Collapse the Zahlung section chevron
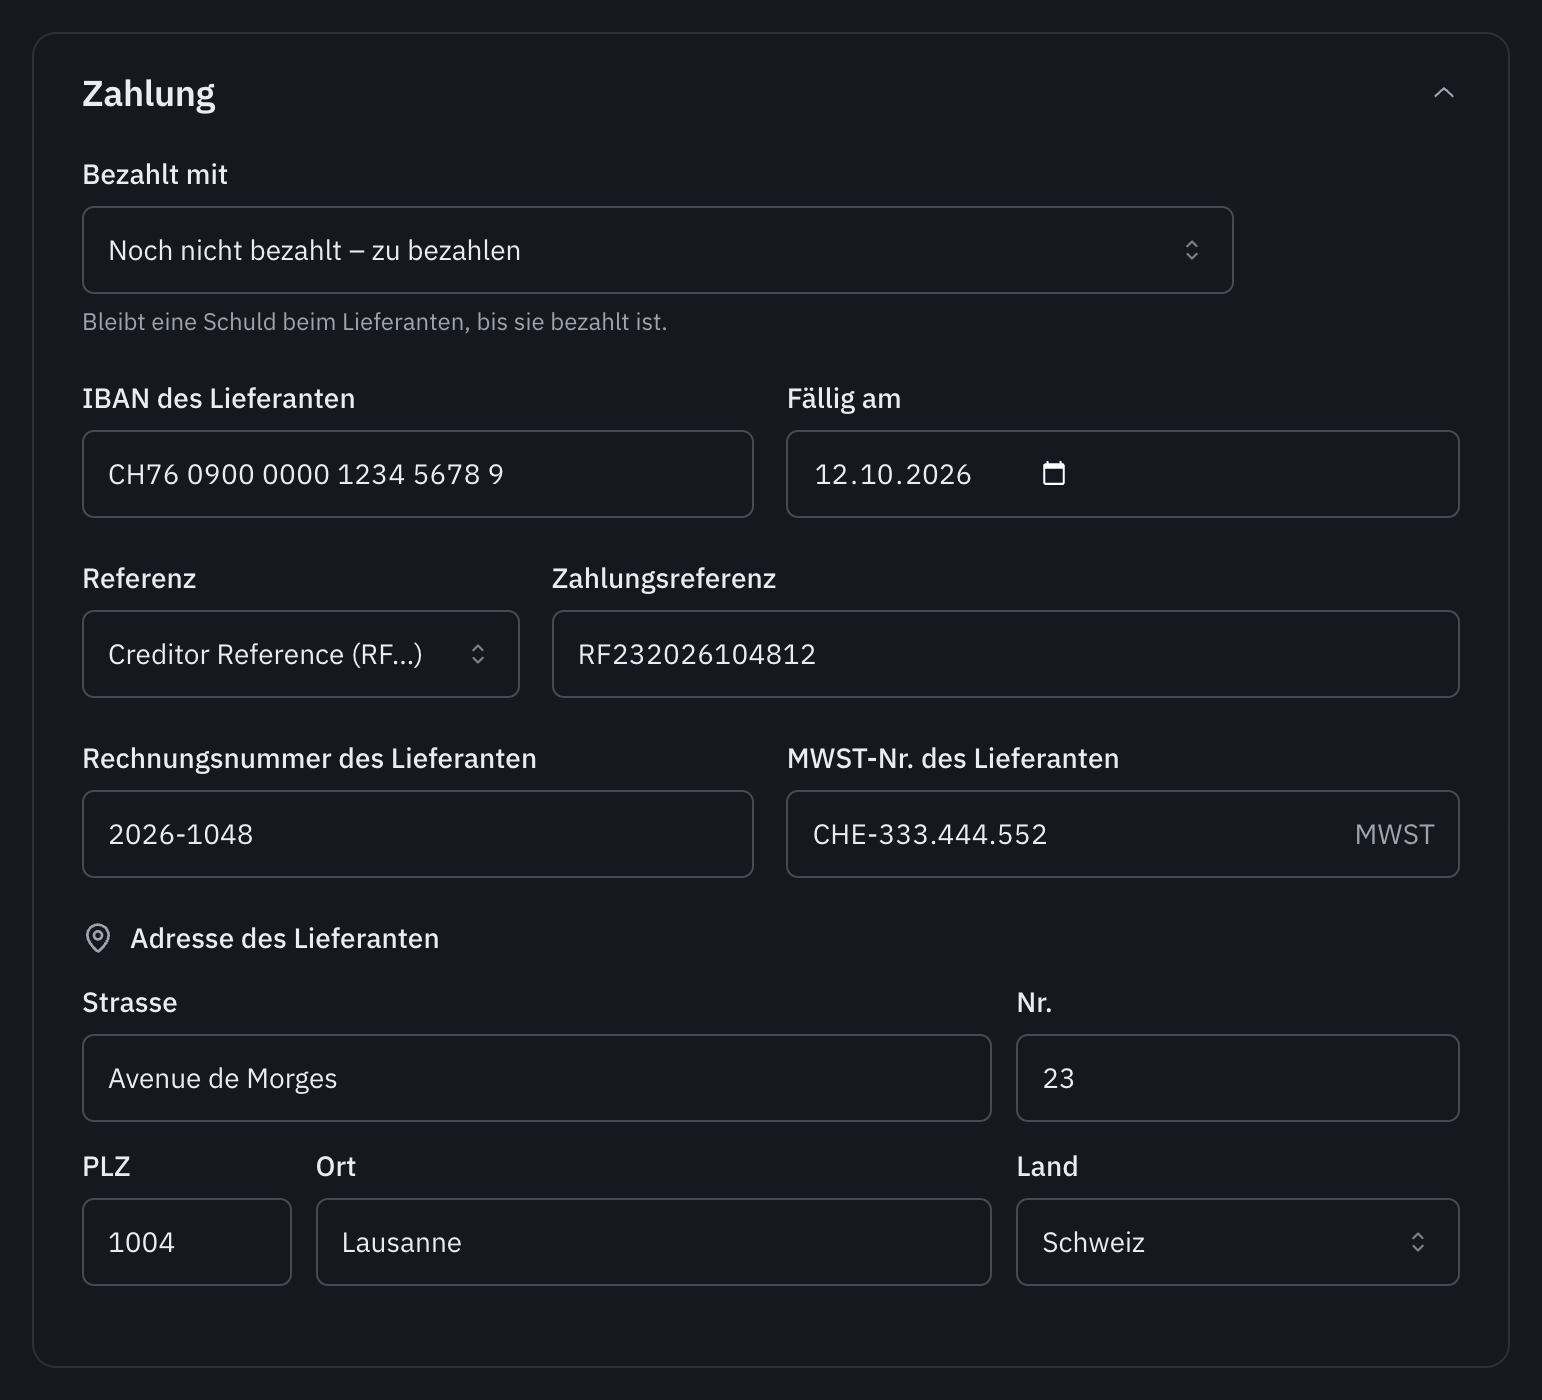The height and width of the screenshot is (1400, 1542). 1443,93
